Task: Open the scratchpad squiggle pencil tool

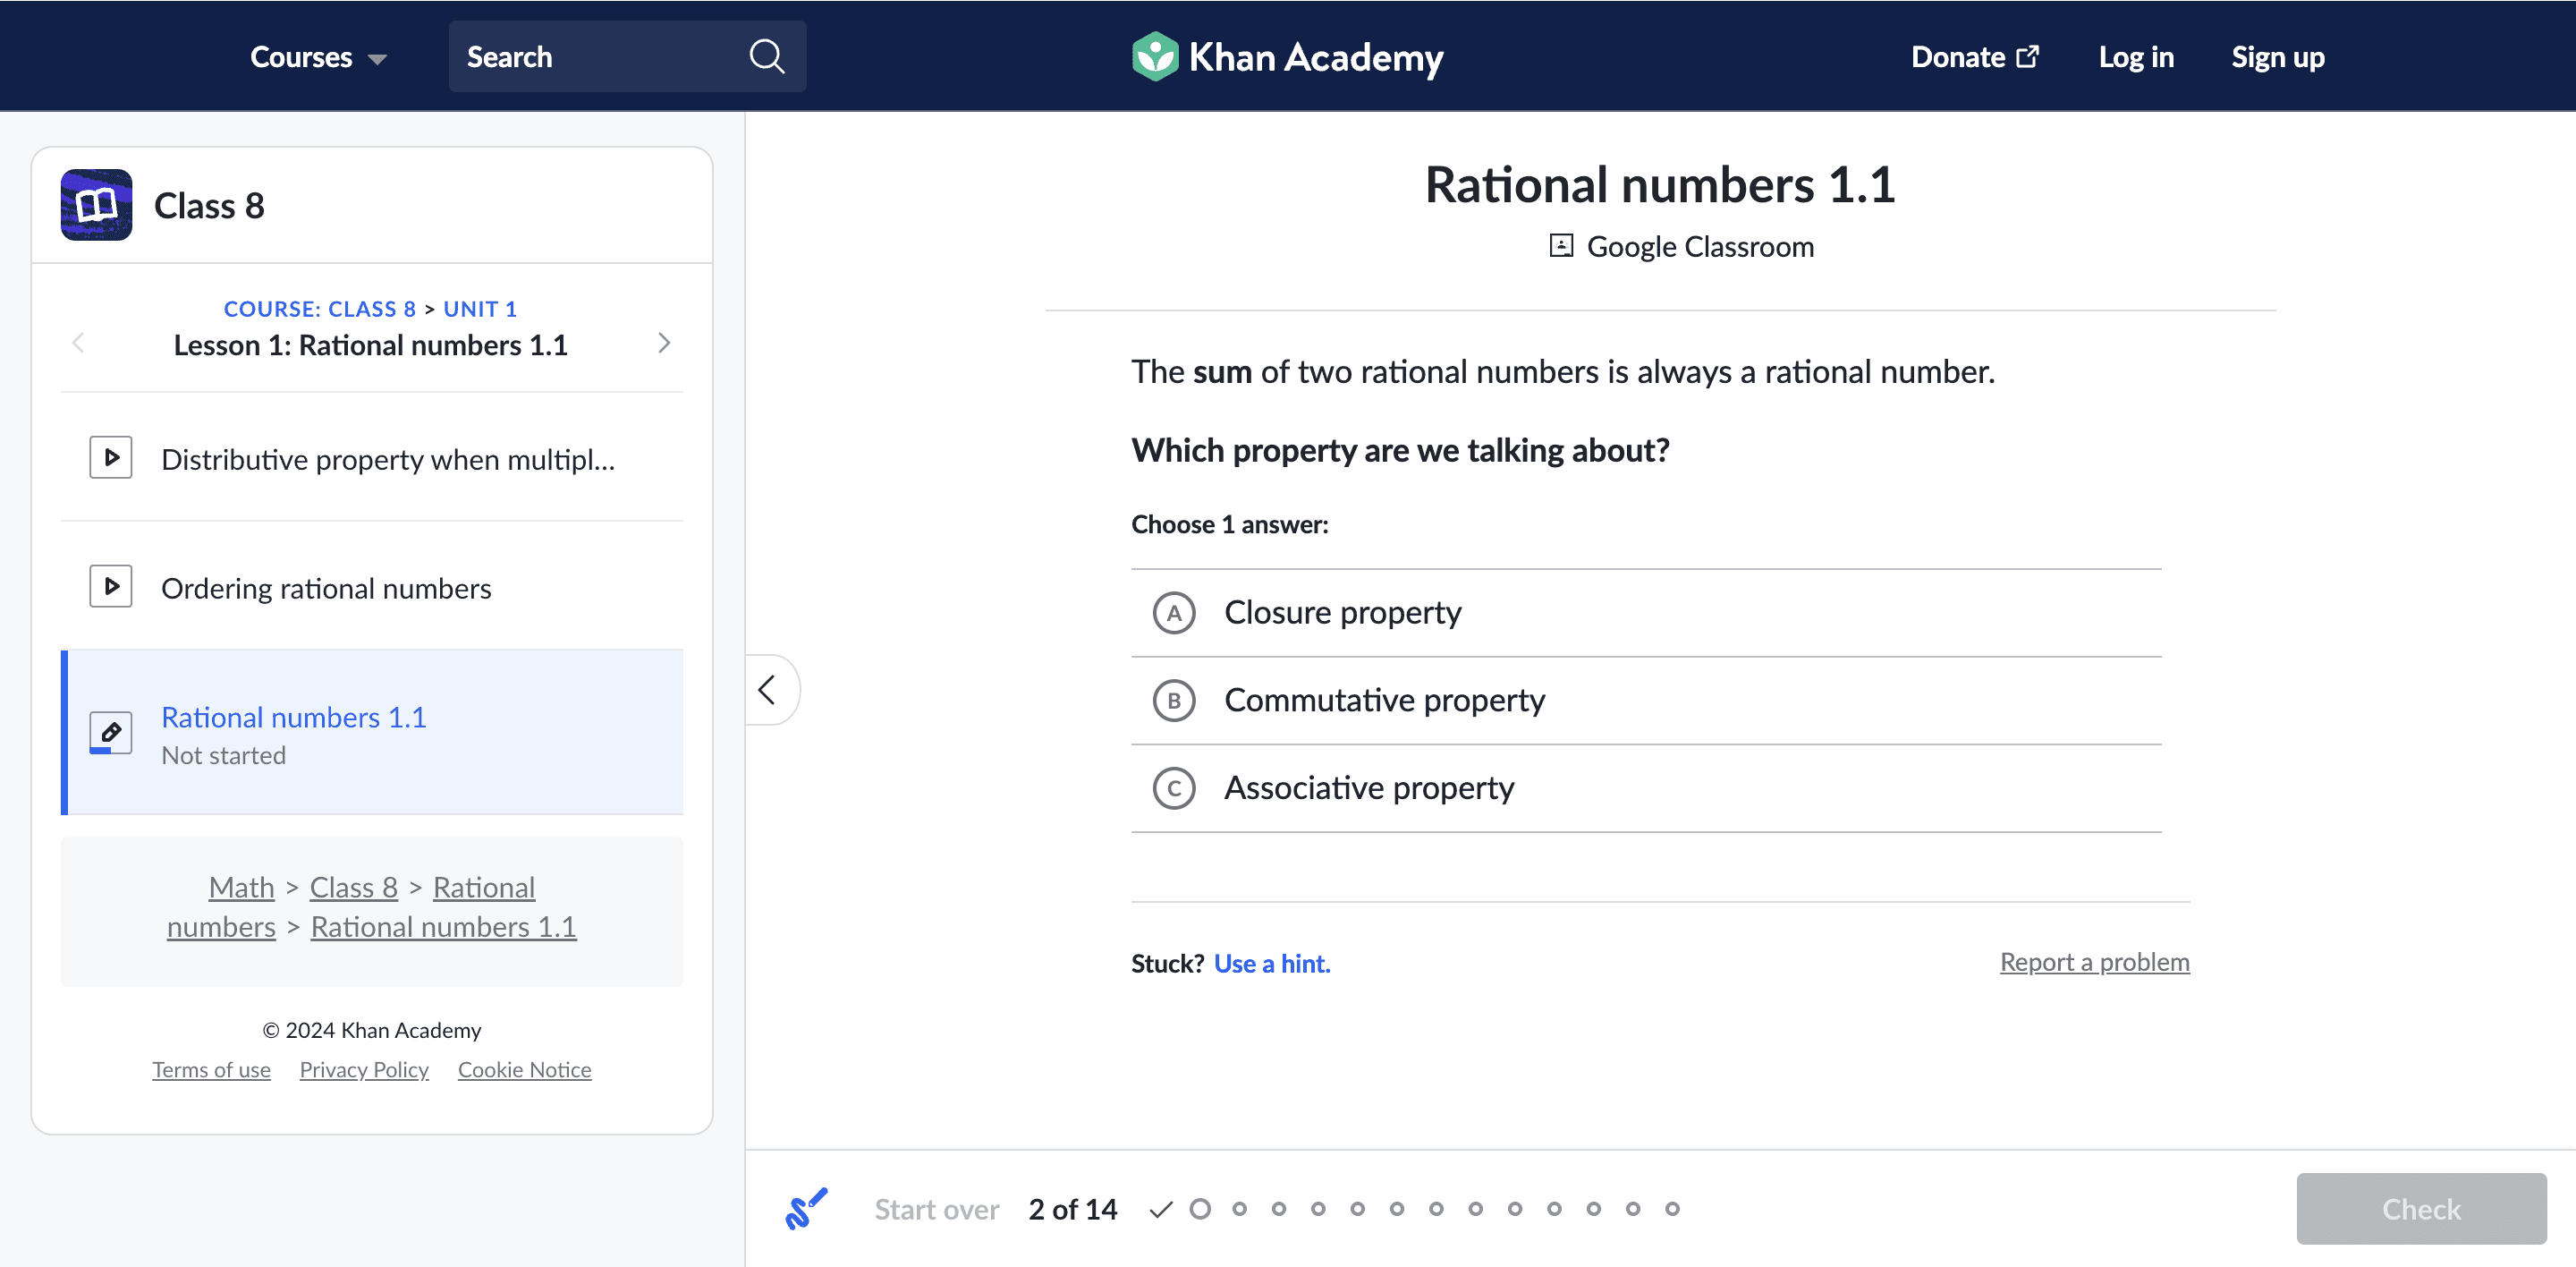Action: coord(806,1208)
